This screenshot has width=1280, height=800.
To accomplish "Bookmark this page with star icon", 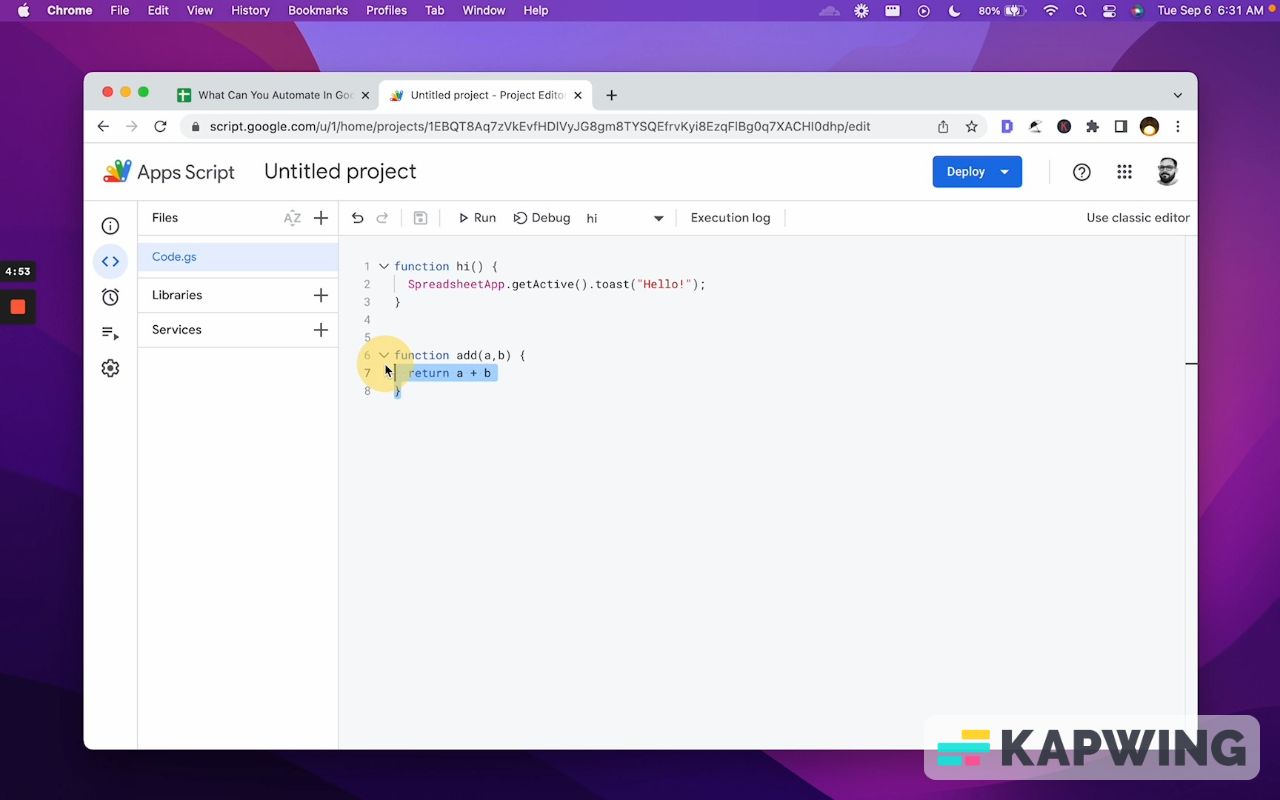I will tap(971, 126).
